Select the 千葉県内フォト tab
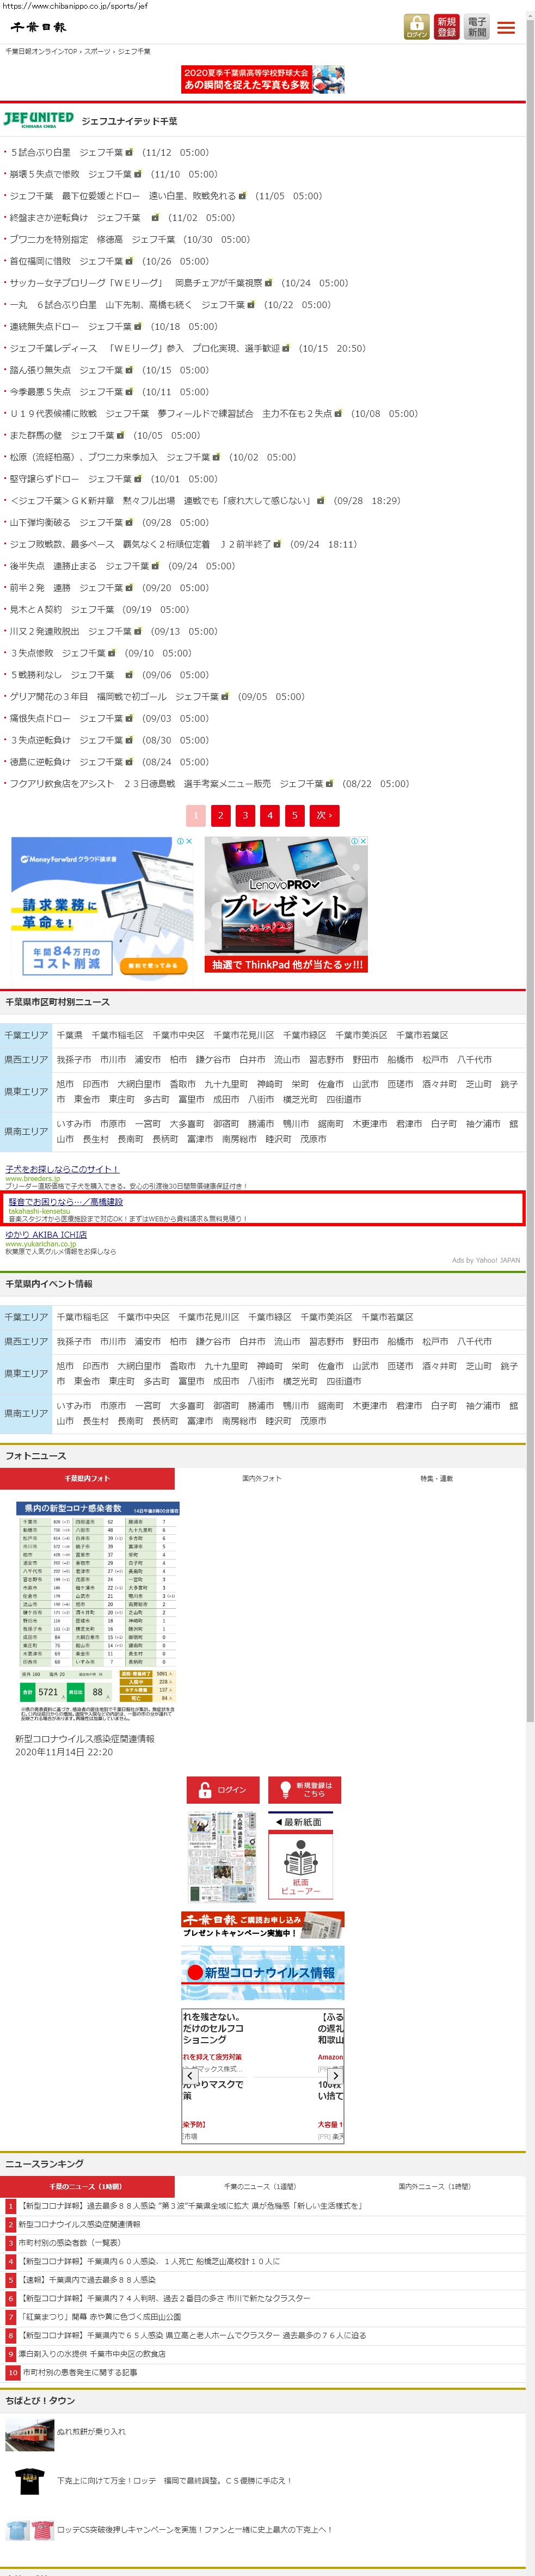Viewport: 535px width, 2576px height. (x=87, y=1478)
